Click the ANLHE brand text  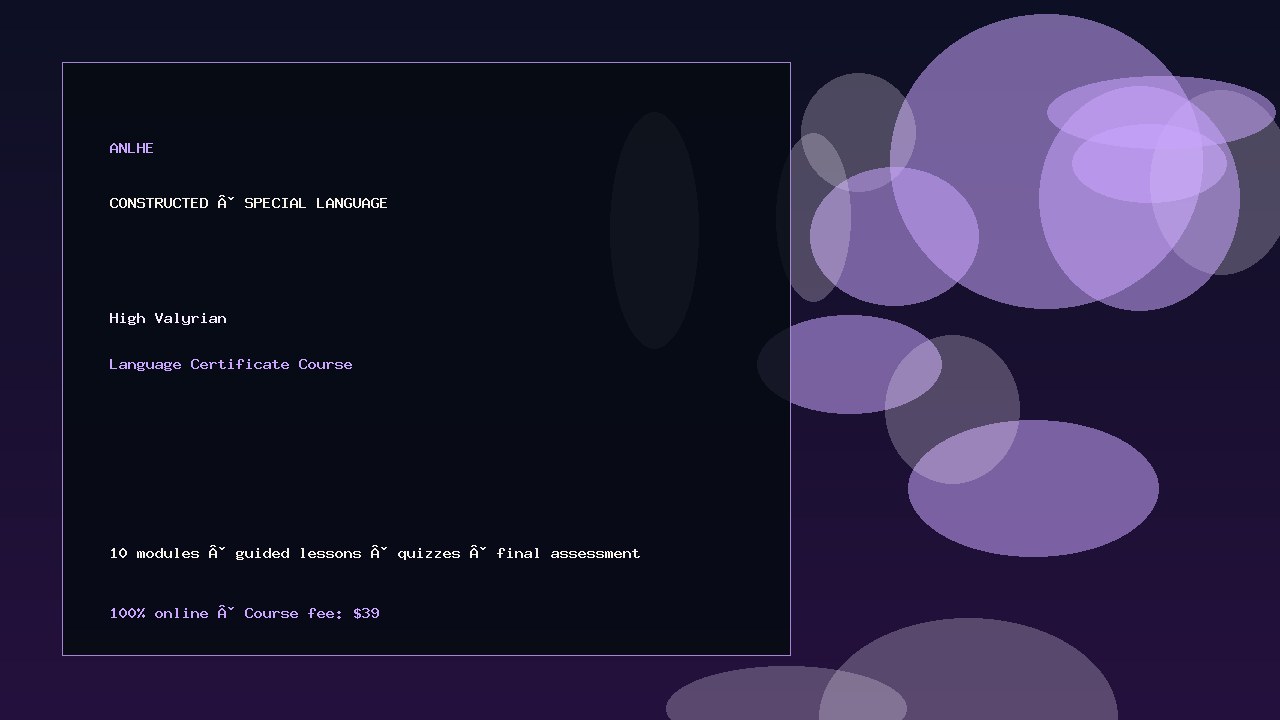[x=131, y=148]
